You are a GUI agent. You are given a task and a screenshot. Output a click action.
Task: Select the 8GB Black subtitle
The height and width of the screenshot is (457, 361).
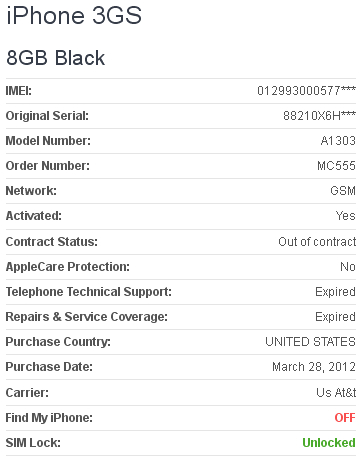pyautogui.click(x=55, y=58)
